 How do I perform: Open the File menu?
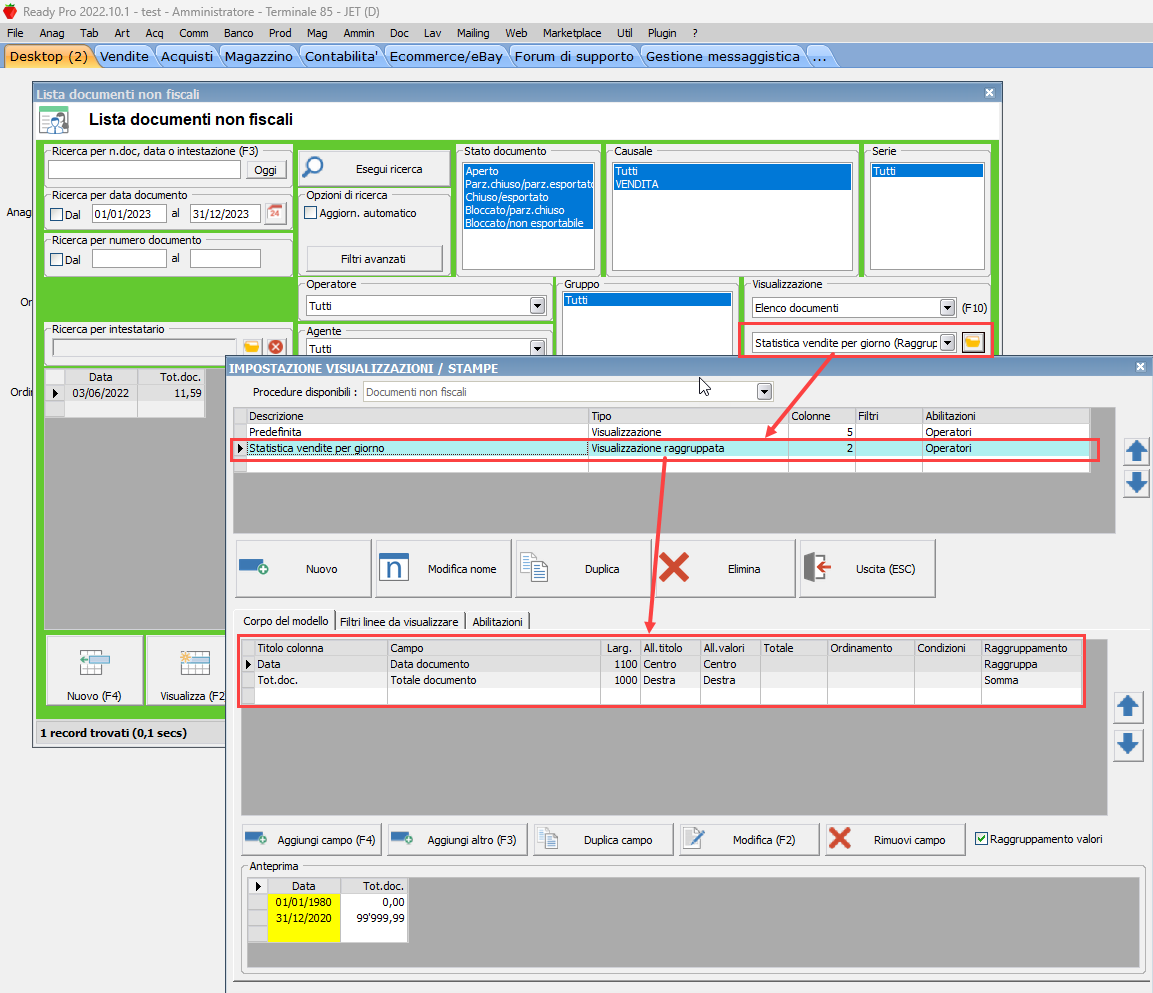(x=15, y=33)
